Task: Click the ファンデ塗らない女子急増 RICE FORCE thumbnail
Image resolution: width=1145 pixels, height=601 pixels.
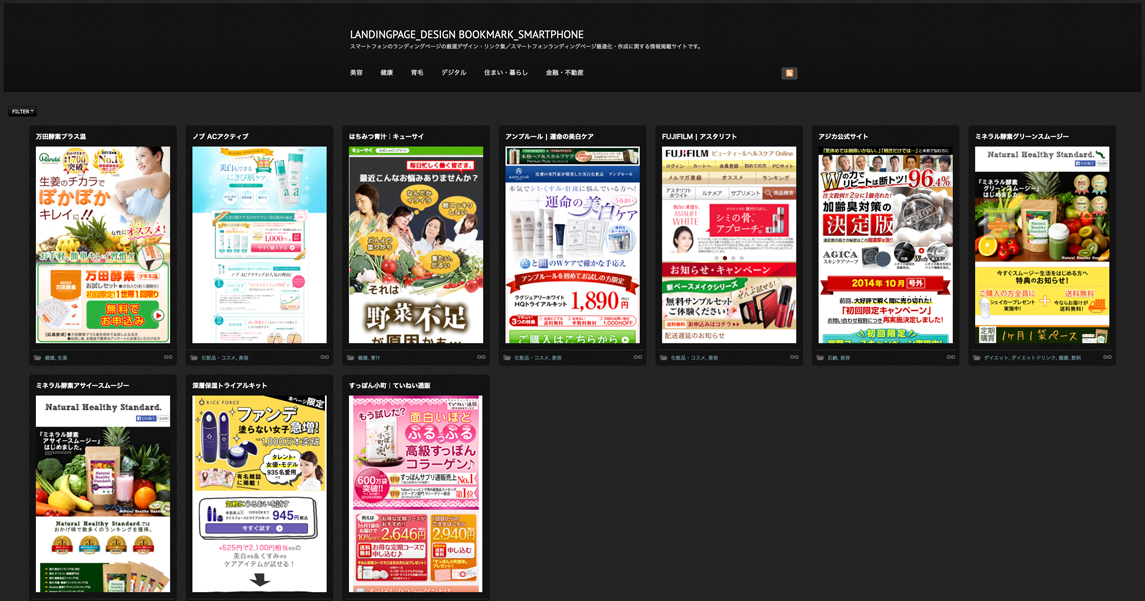Action: [x=259, y=494]
